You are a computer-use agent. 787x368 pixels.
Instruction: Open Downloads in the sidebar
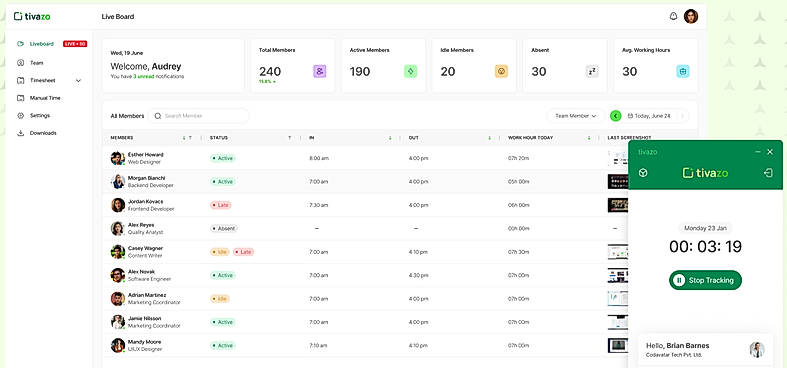pos(43,133)
